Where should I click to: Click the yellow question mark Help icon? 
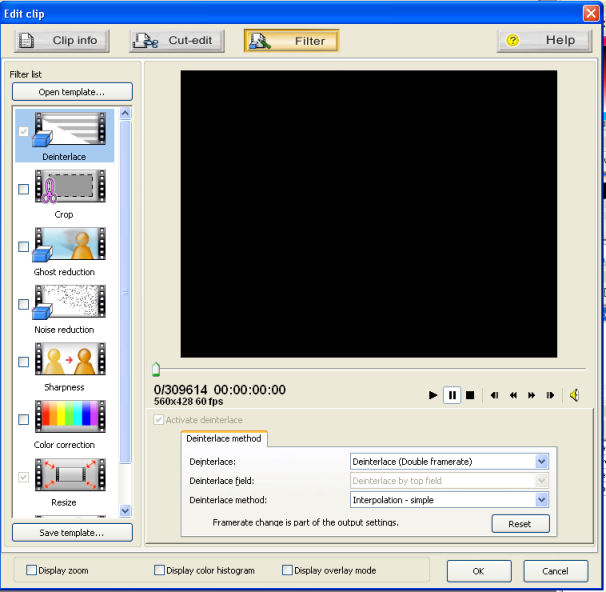[512, 40]
